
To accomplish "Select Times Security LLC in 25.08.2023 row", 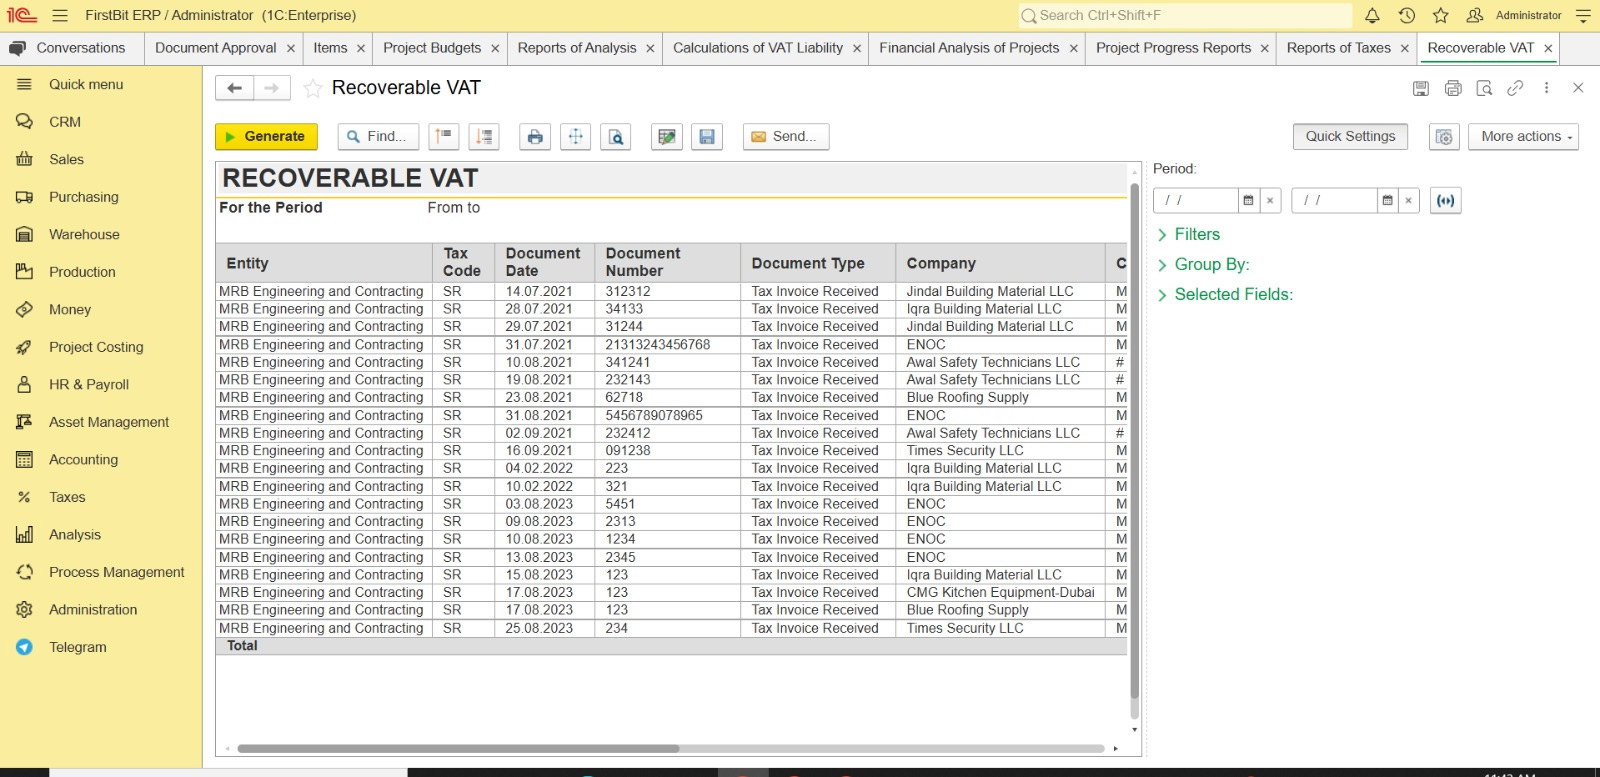I will [x=1000, y=628].
